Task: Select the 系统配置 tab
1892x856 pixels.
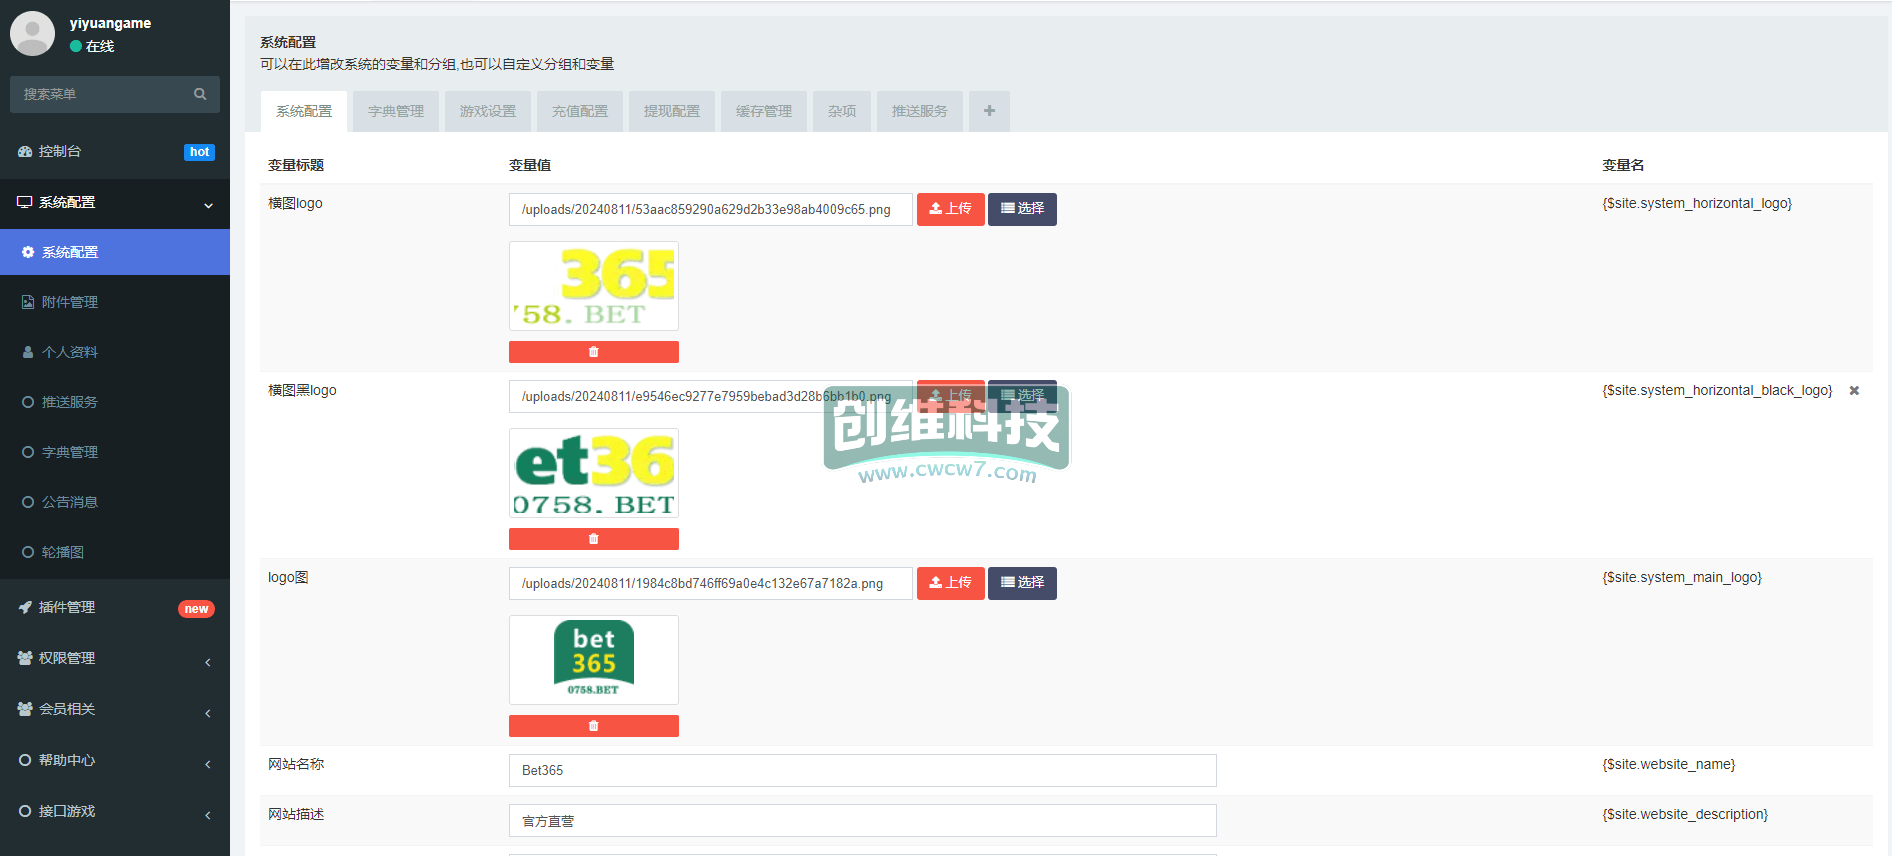Action: coord(304,111)
